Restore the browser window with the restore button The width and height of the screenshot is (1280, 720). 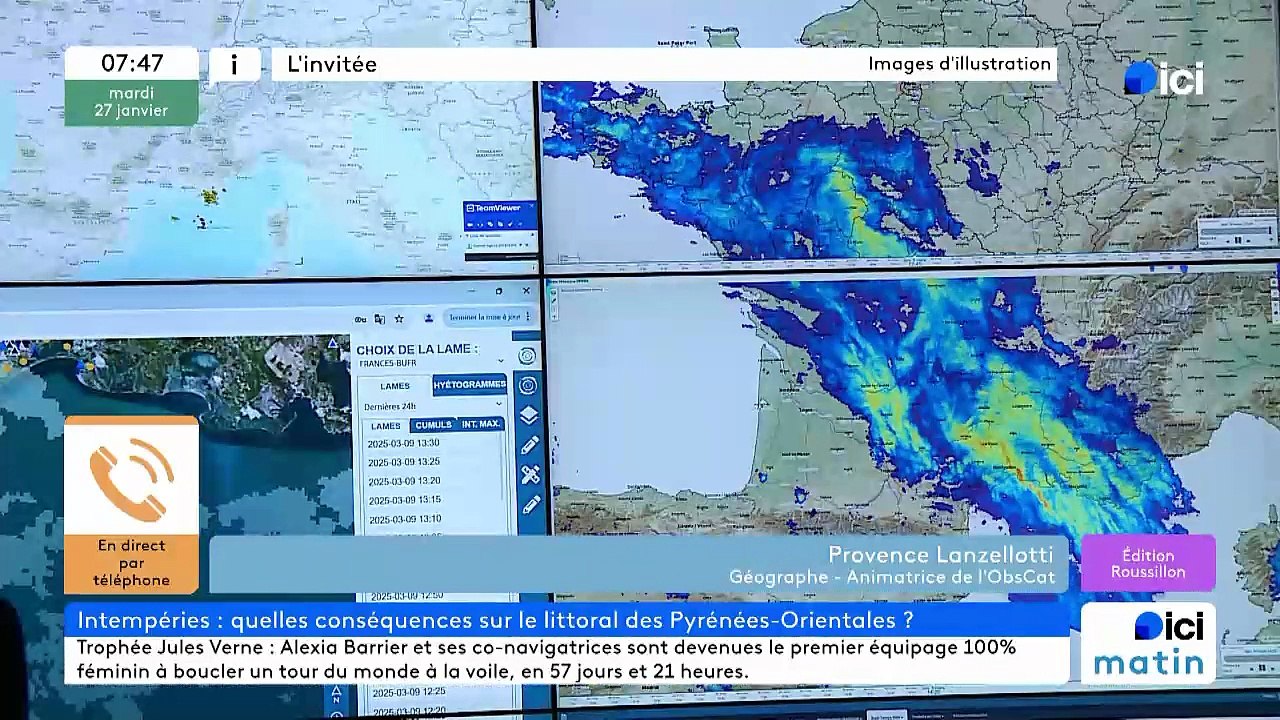click(499, 291)
